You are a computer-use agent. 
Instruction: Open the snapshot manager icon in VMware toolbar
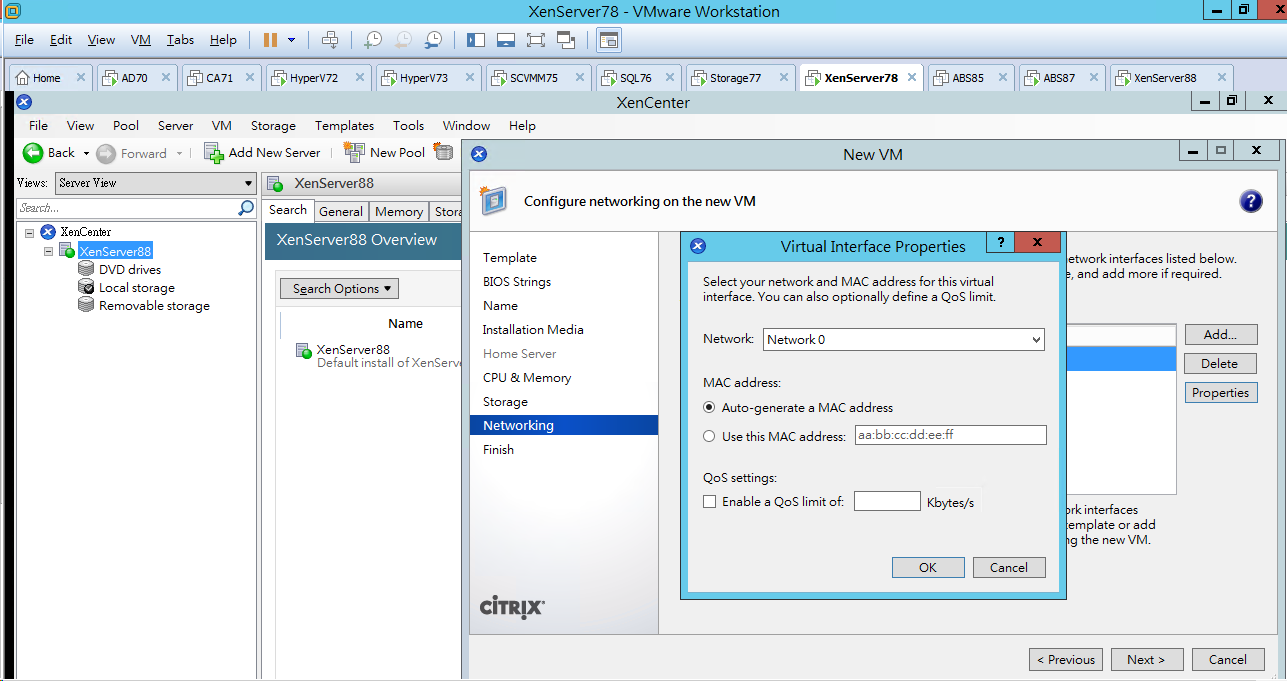point(433,40)
